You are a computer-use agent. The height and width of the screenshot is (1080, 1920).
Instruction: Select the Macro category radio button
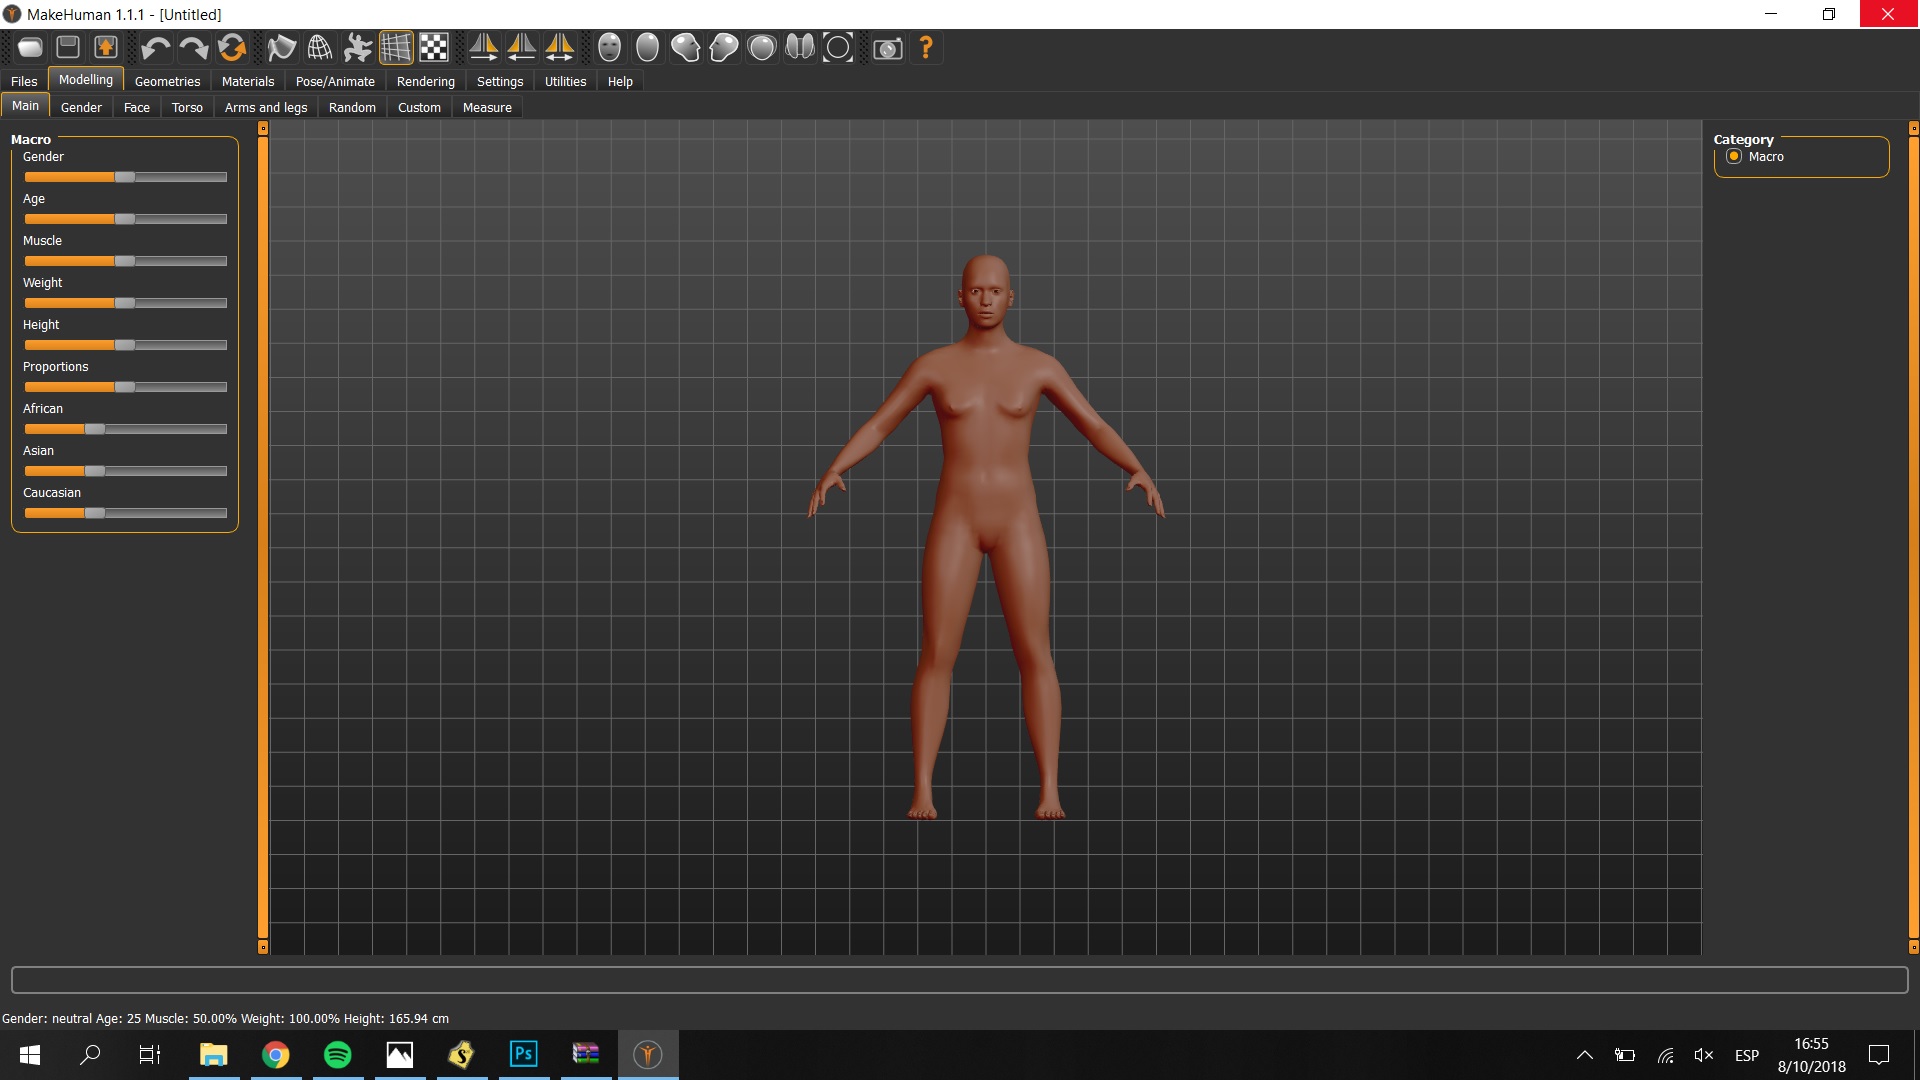click(x=1734, y=157)
